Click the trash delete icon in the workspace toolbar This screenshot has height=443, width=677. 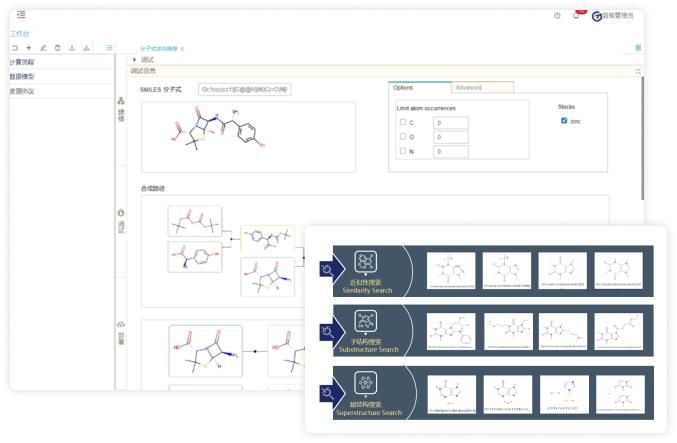click(x=57, y=47)
